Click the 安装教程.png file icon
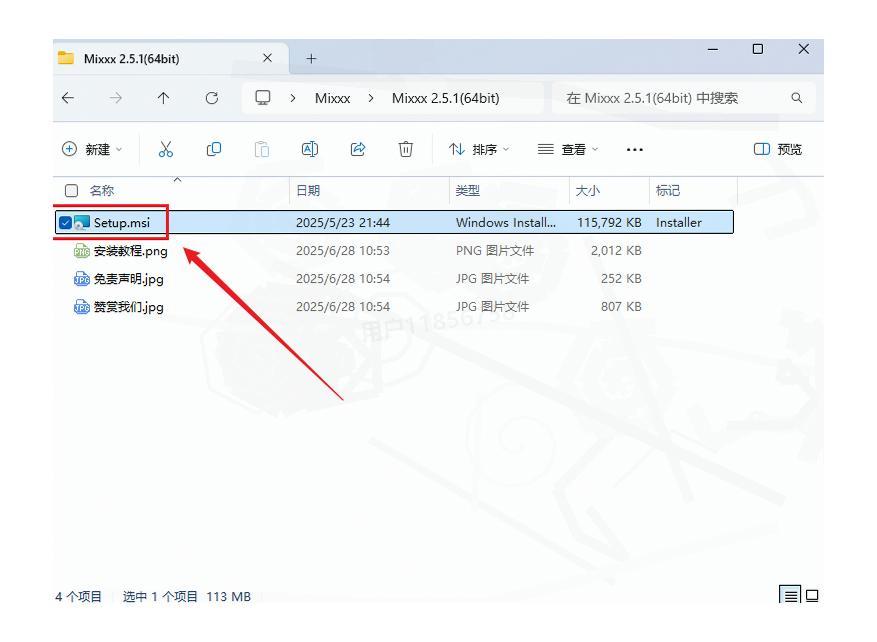Screen dimensions: 877x642 point(82,251)
